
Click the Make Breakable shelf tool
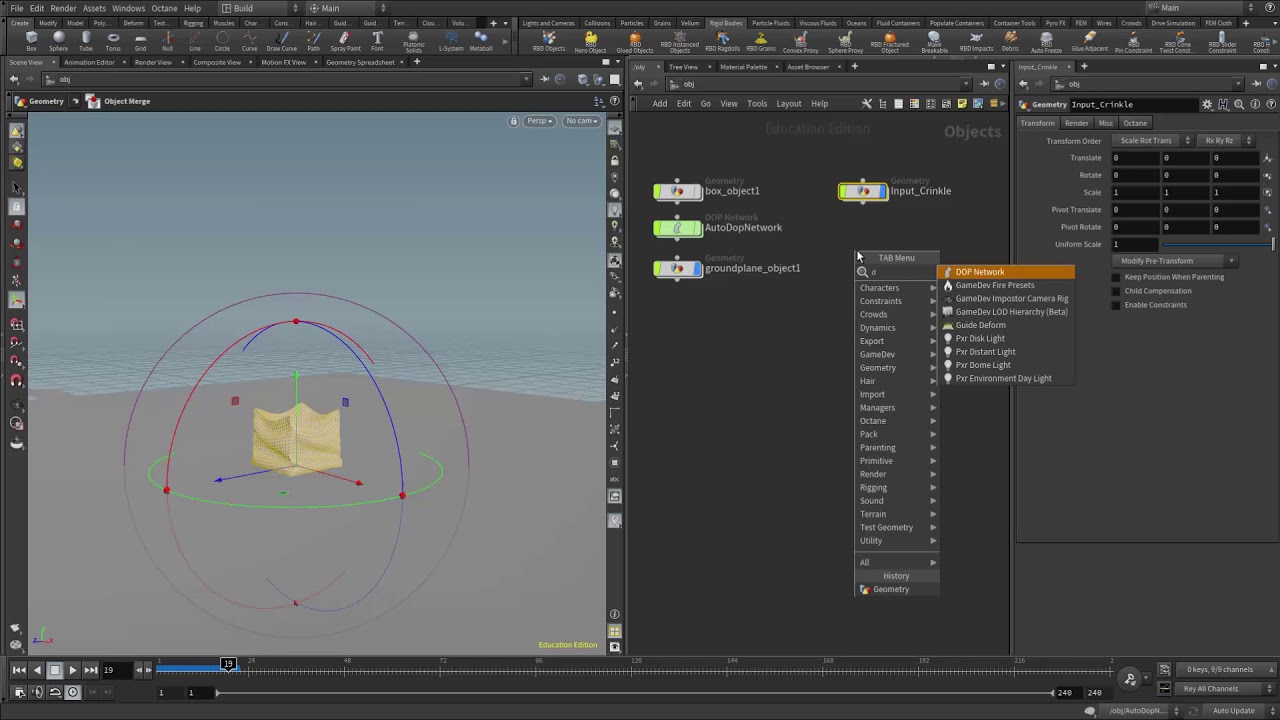tap(934, 42)
